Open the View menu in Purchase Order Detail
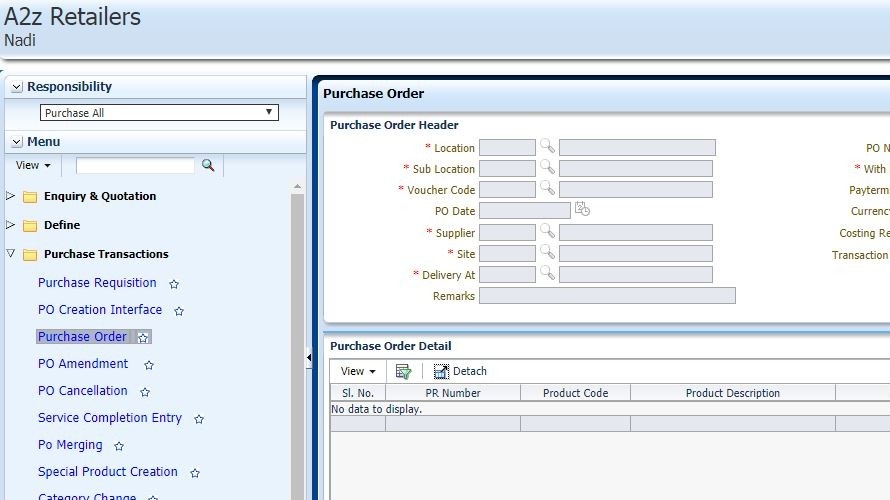 click(358, 371)
